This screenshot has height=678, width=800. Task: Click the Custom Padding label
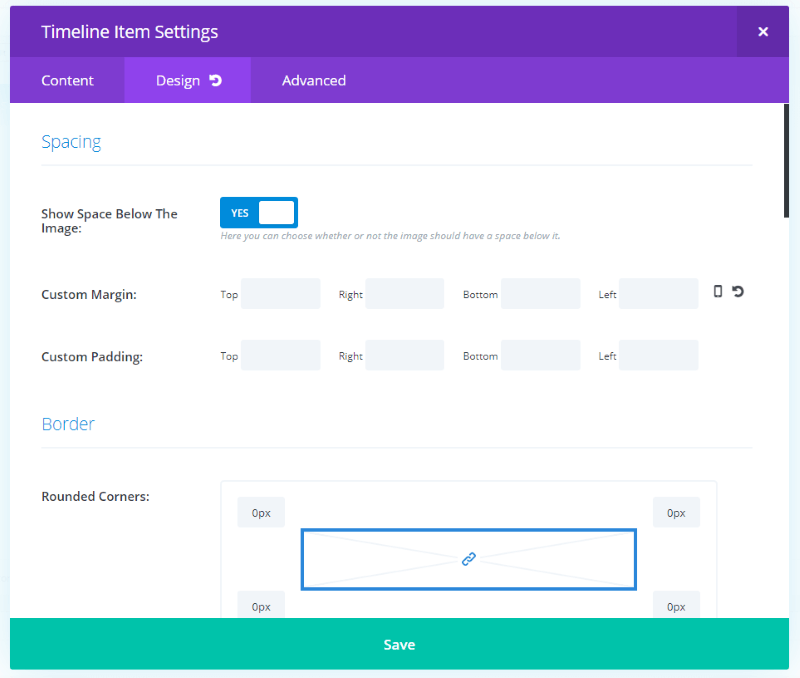tap(92, 357)
